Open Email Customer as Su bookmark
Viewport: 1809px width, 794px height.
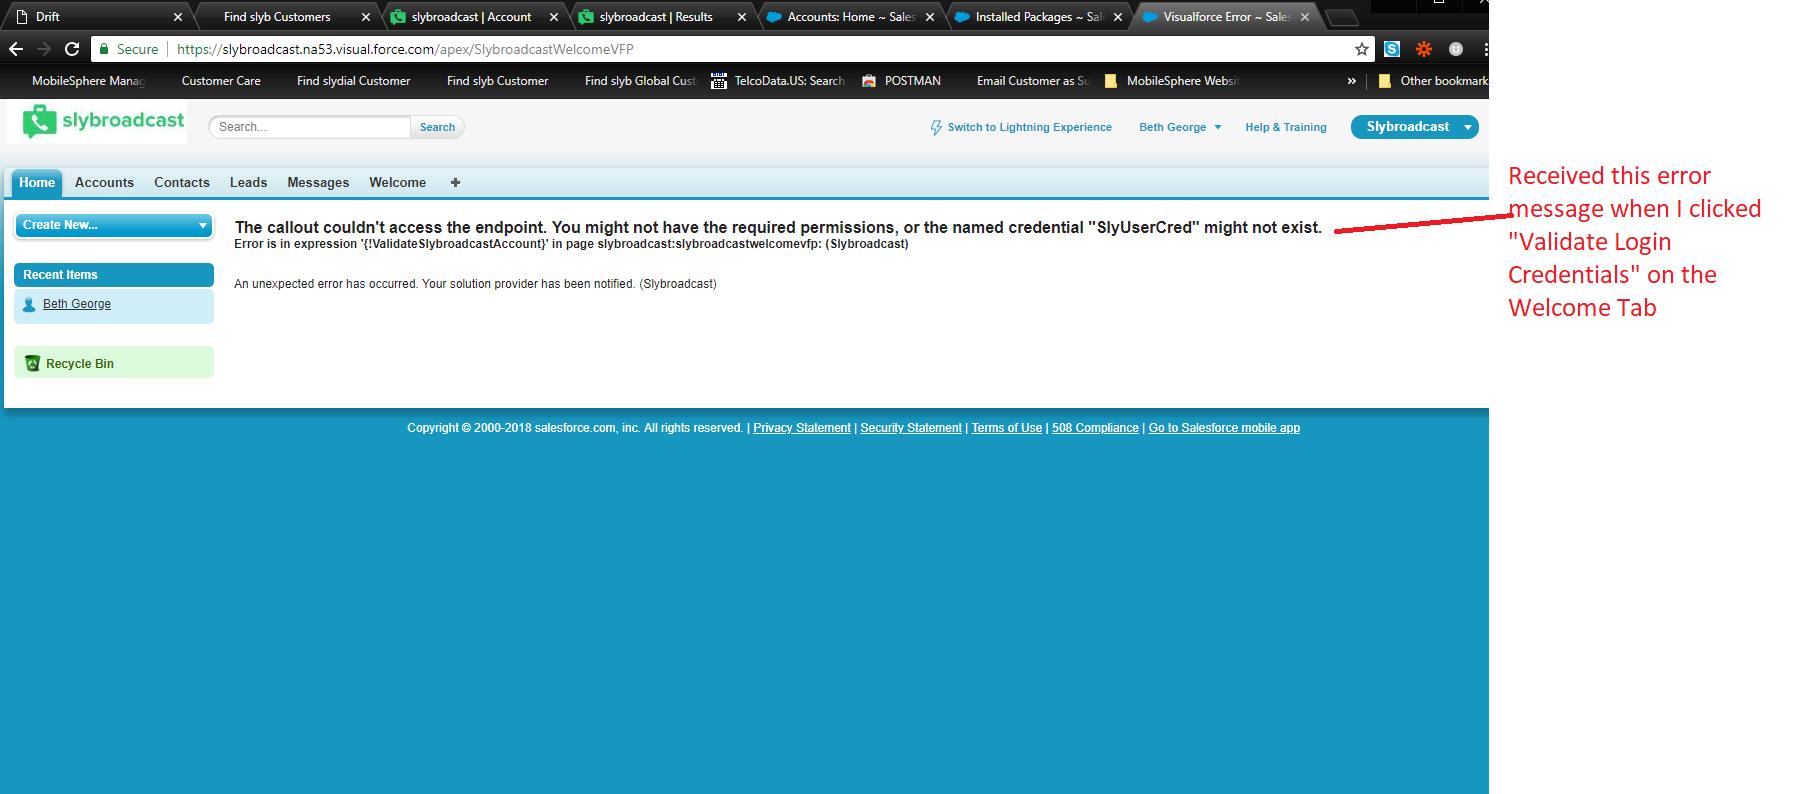[x=1032, y=81]
